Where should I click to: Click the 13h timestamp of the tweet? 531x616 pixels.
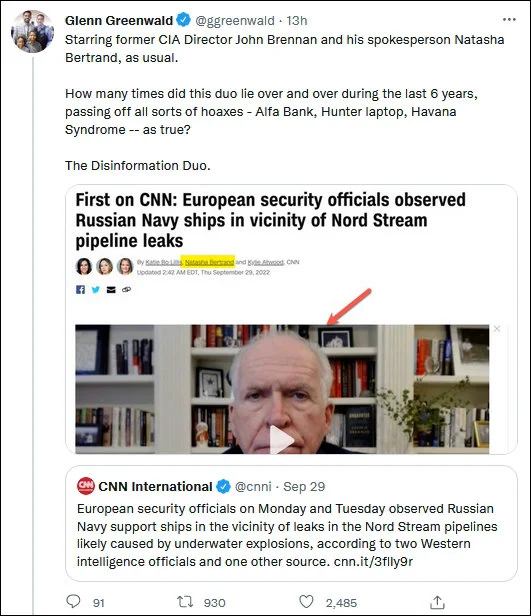coord(297,20)
